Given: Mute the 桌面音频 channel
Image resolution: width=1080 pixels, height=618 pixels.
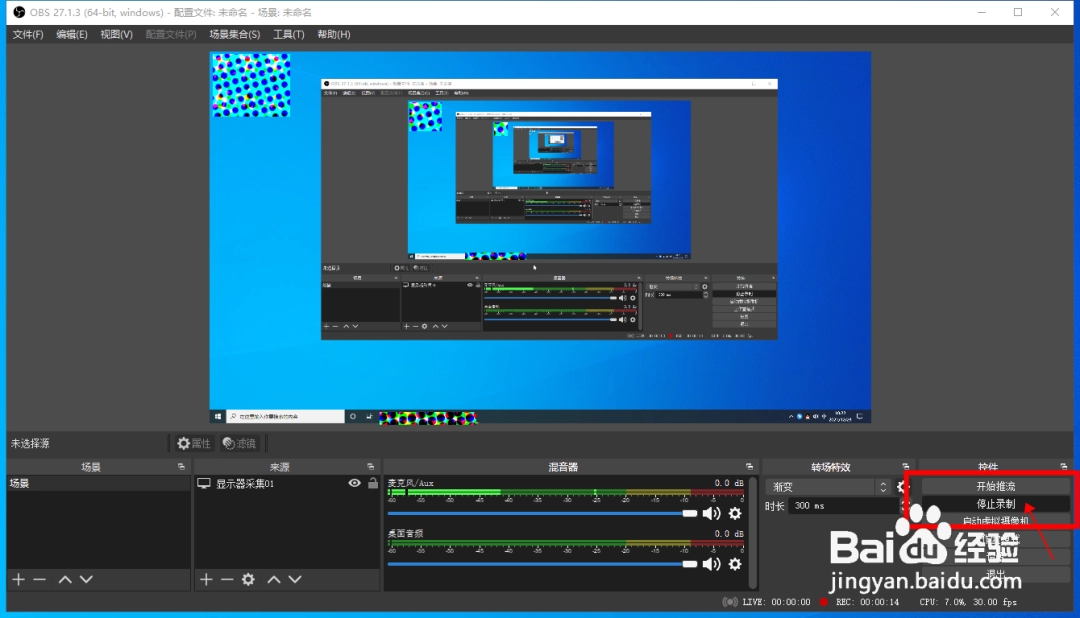Looking at the screenshot, I should 712,564.
